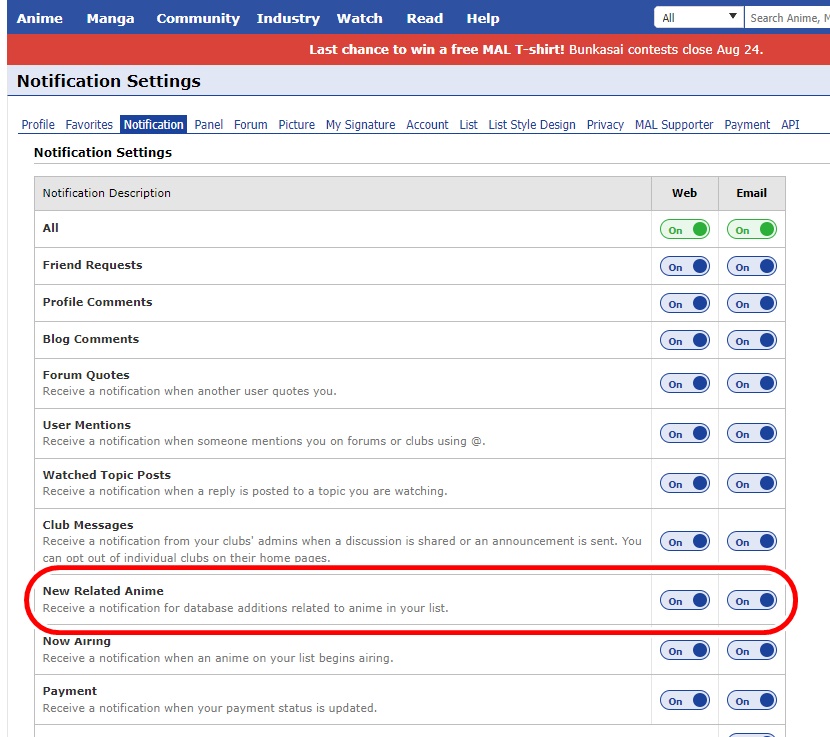The image size is (830, 737).
Task: Click the Web column header
Action: [684, 193]
